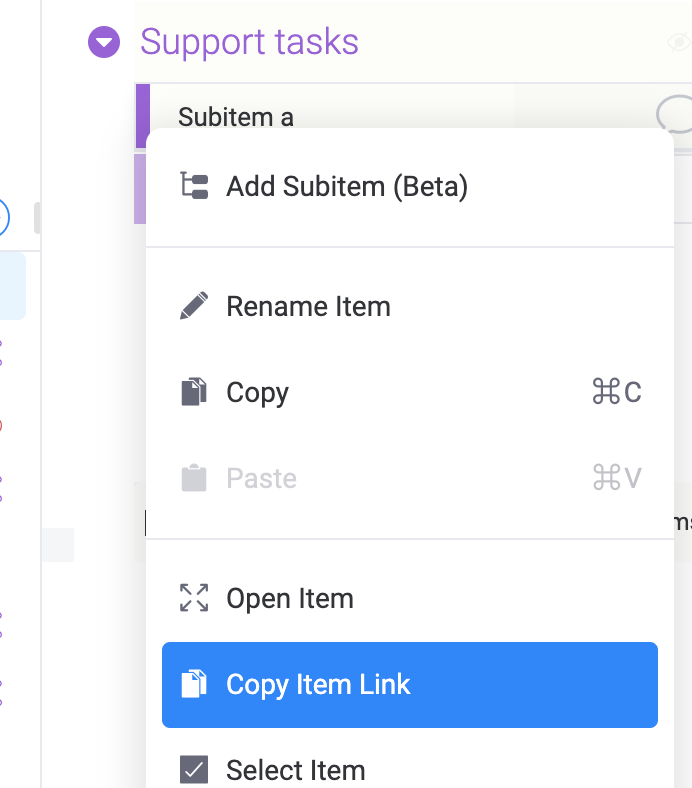
Task: Click the ⌘C shortcut label next to Copy
Action: coord(616,392)
